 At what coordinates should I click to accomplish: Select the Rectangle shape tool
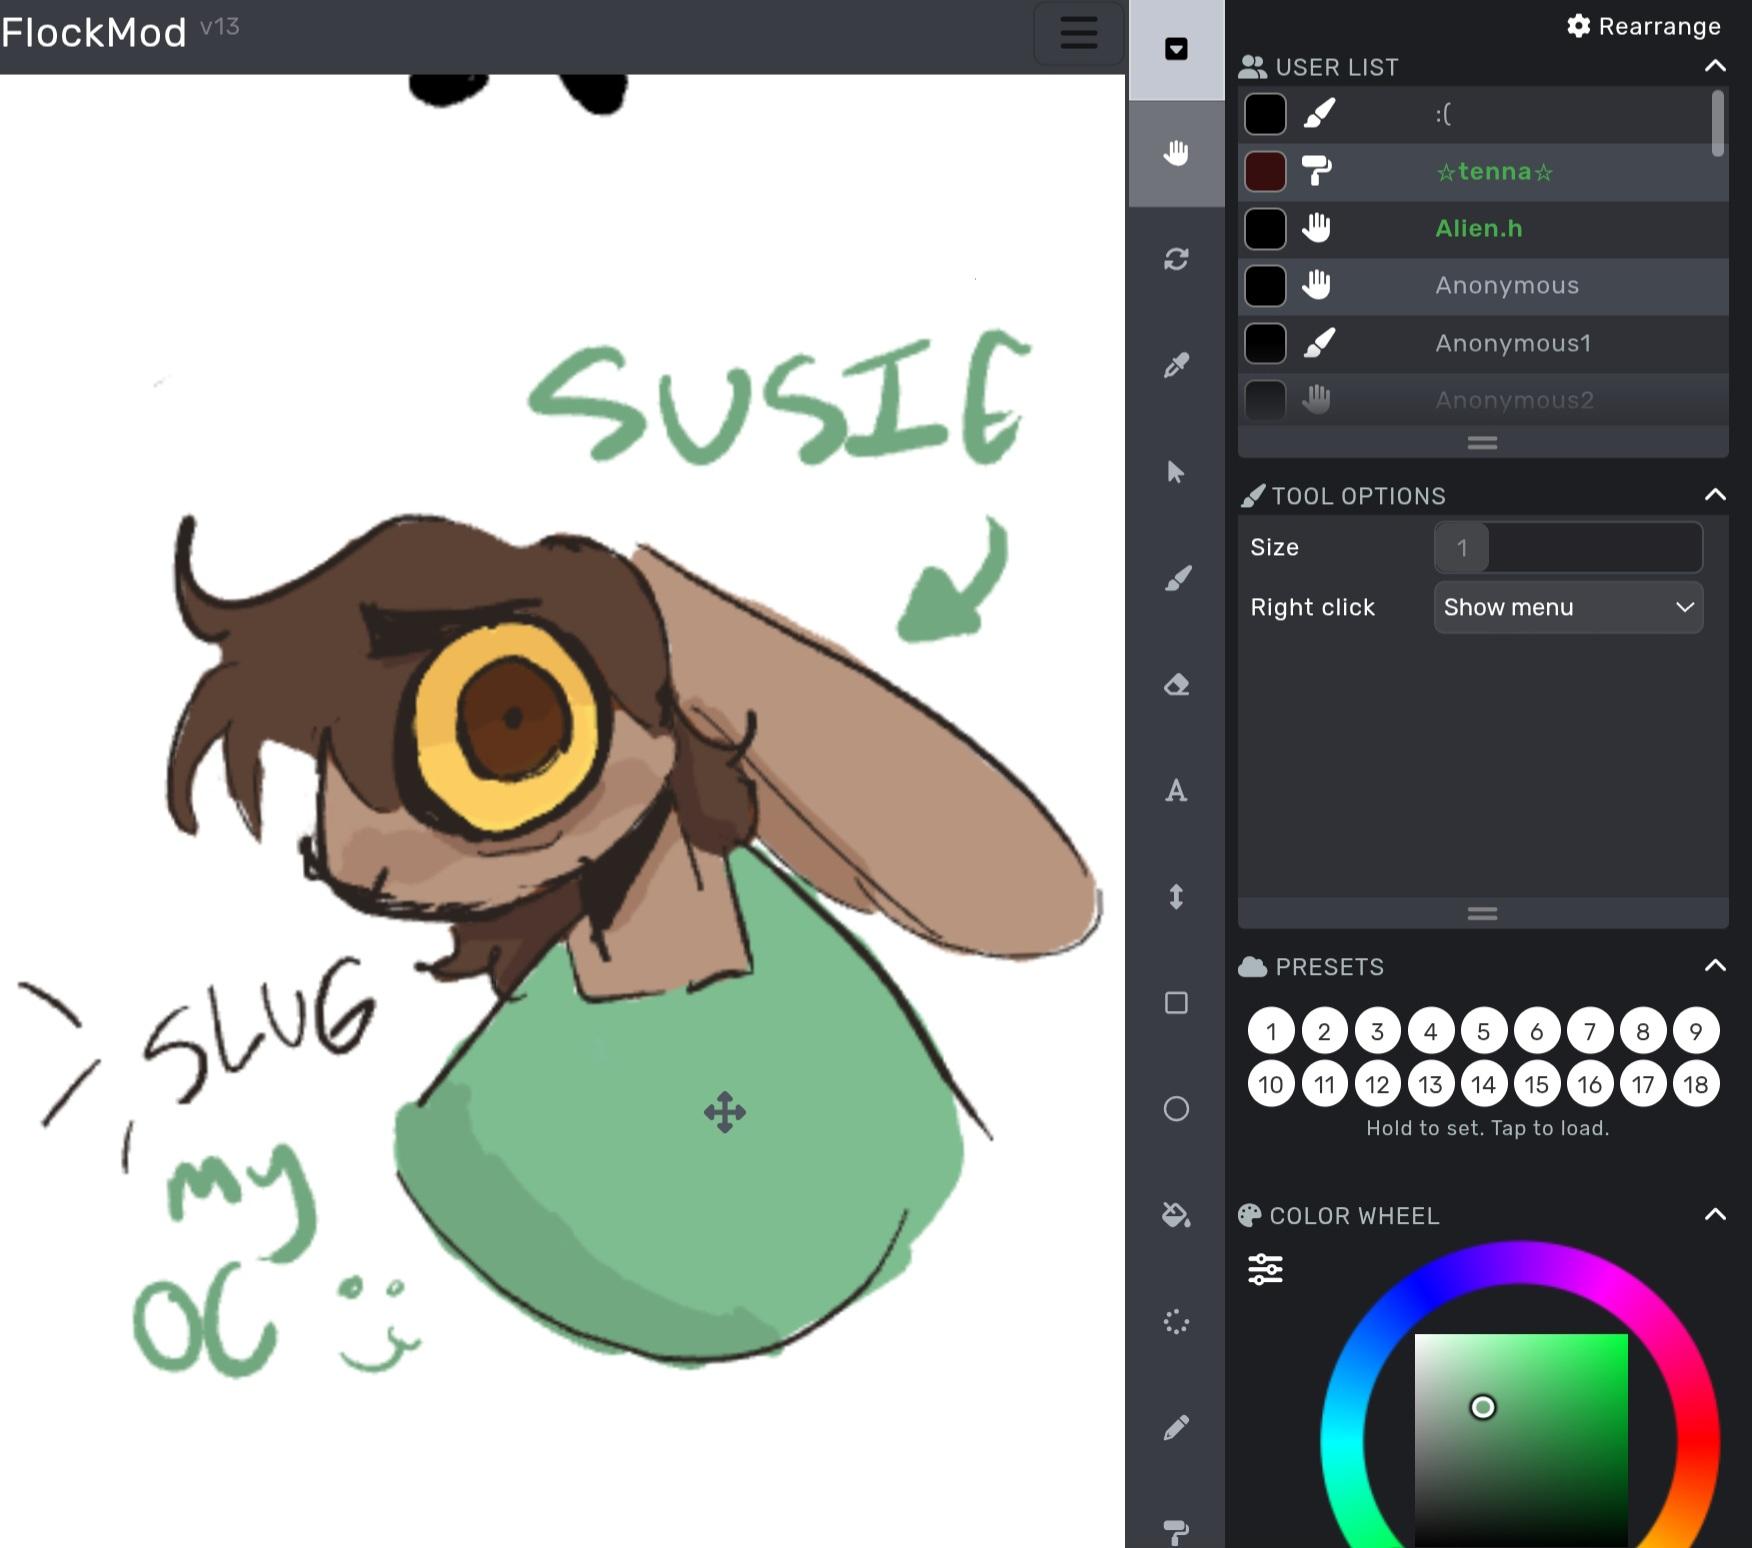pyautogui.click(x=1176, y=1003)
